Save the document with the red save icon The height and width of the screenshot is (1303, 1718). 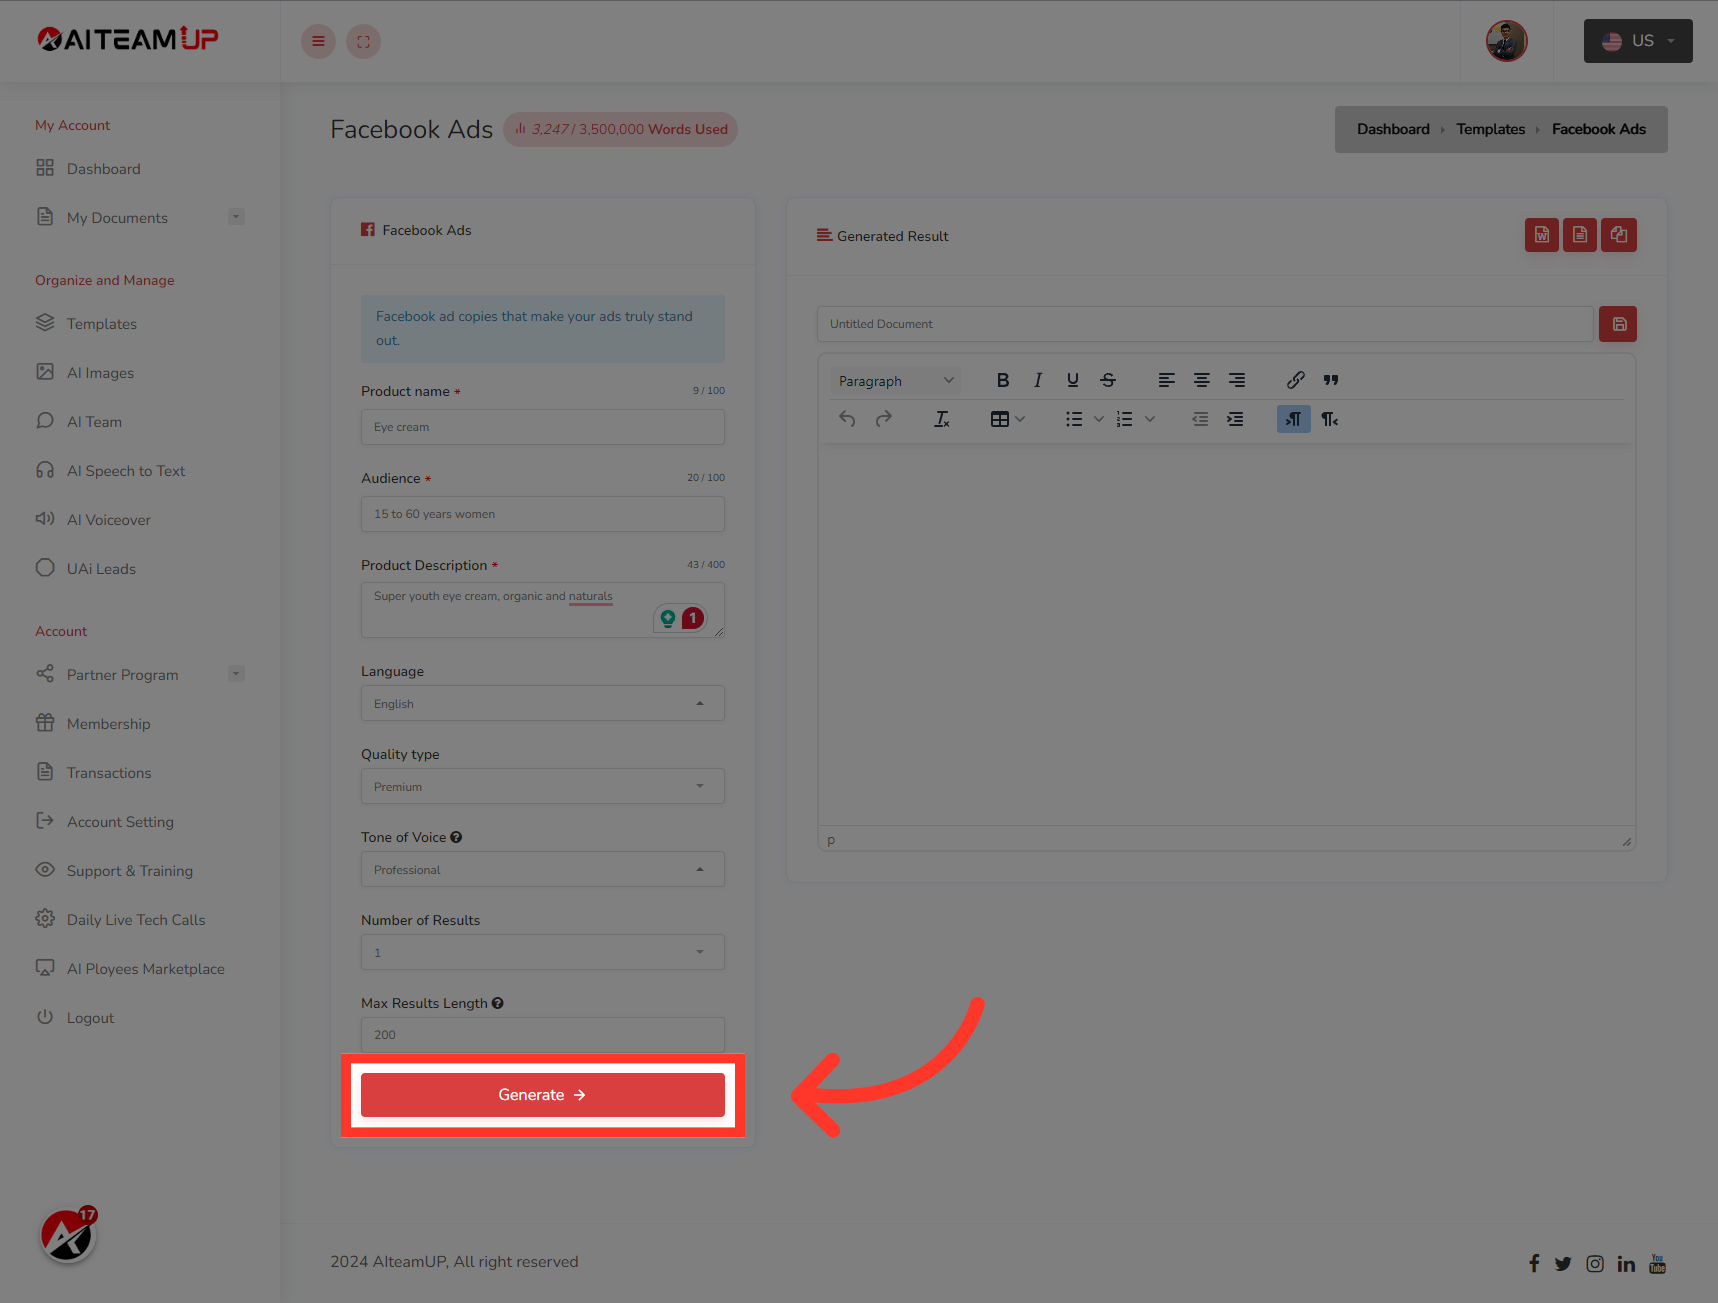pyautogui.click(x=1618, y=324)
